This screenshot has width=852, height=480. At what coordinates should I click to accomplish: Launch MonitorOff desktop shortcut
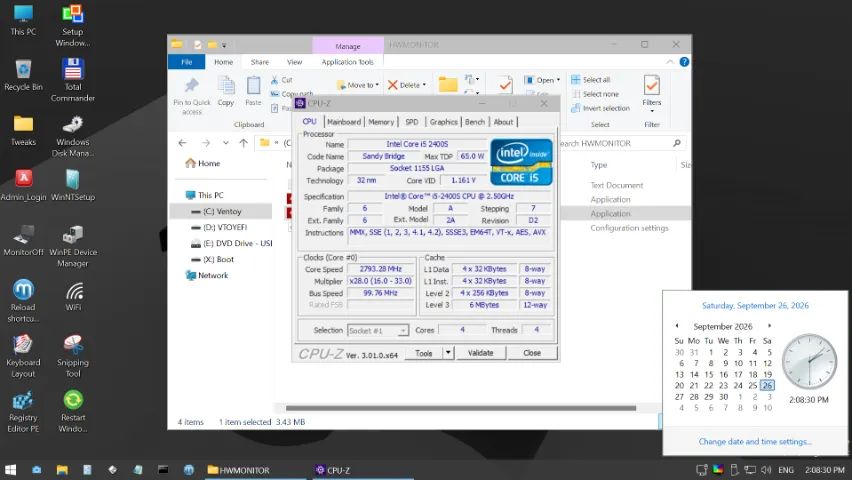click(x=23, y=240)
